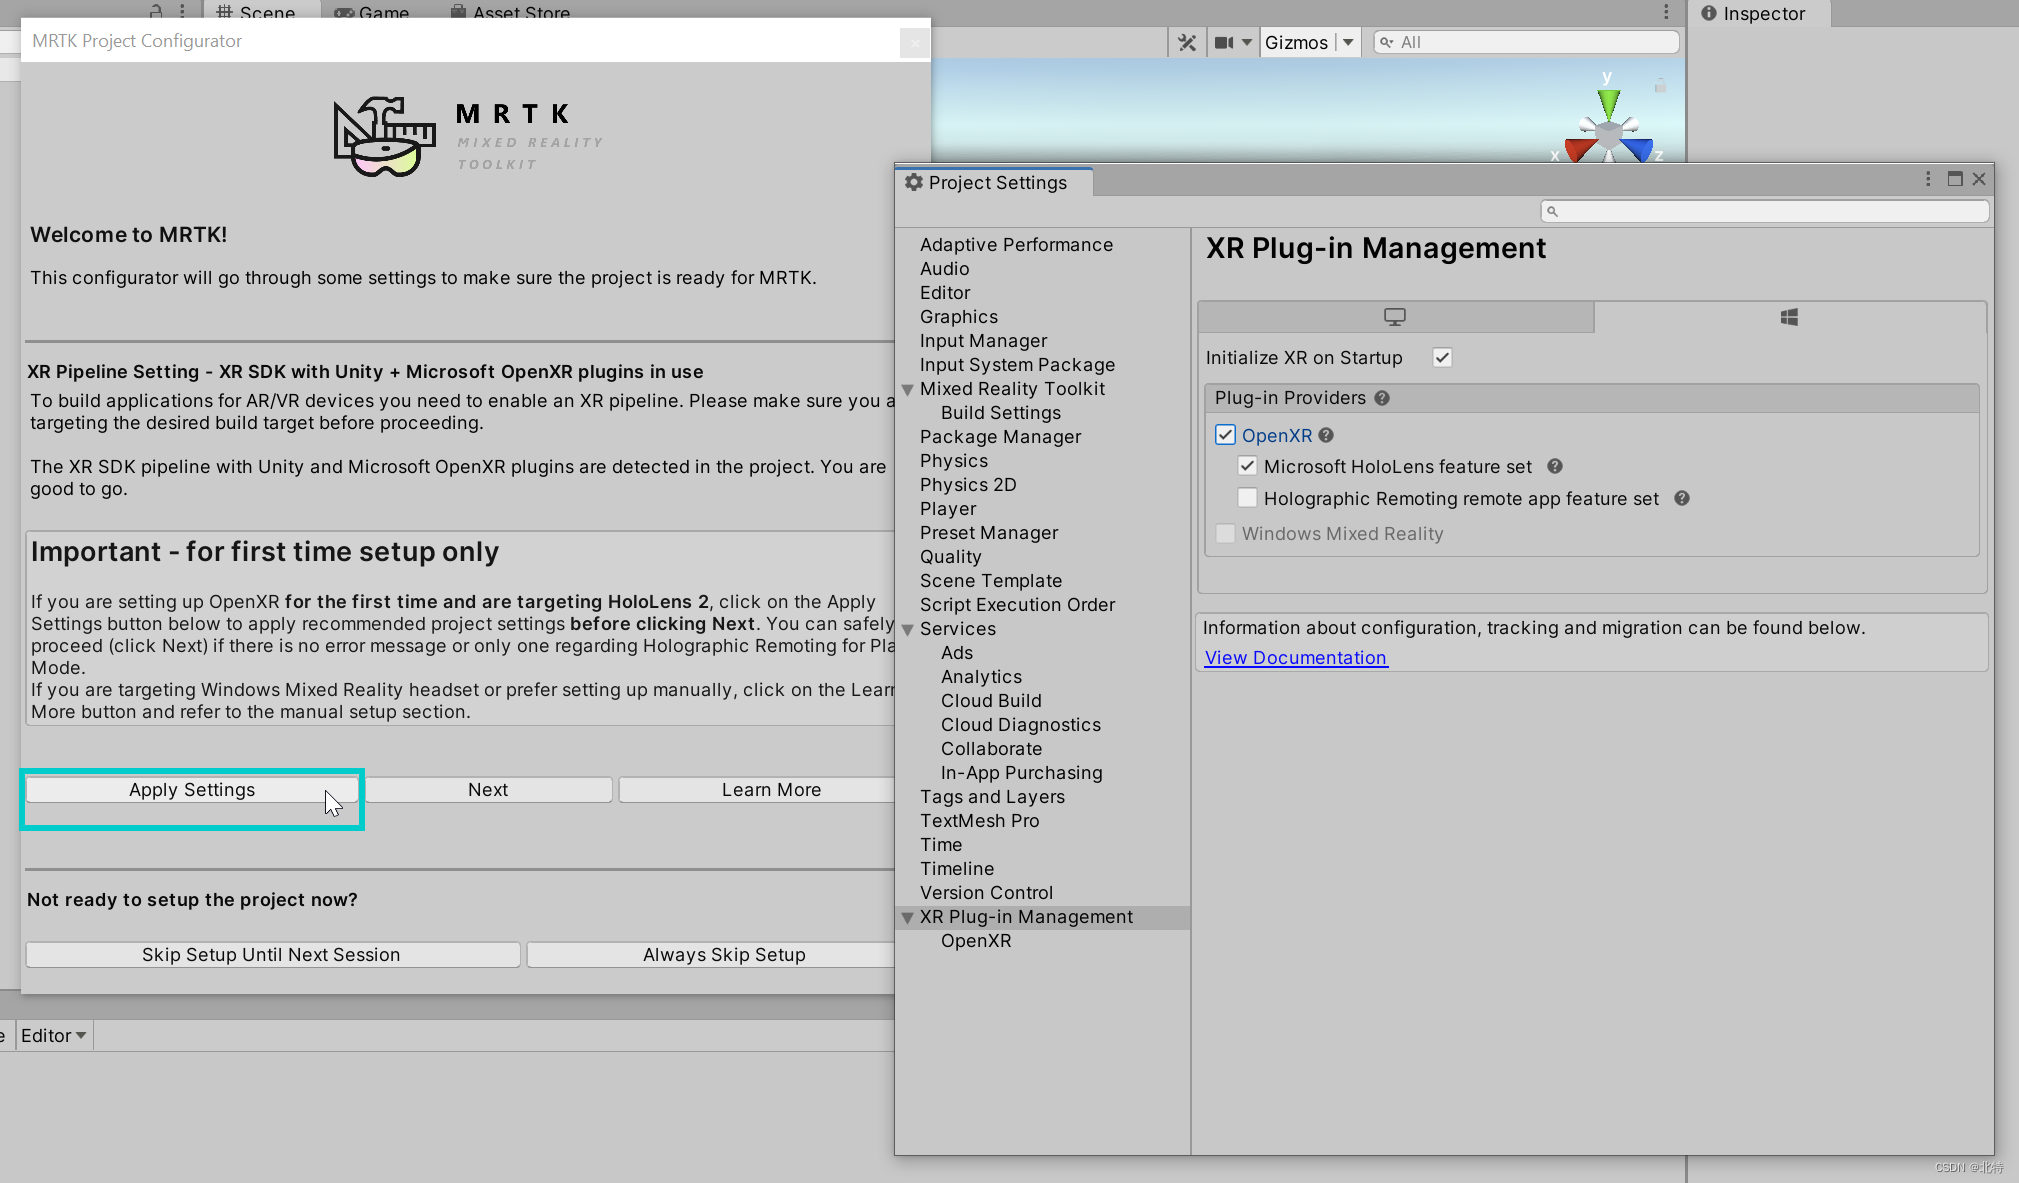Viewport: 2019px width, 1183px height.
Task: Open the View Documentation link
Action: pos(1296,658)
